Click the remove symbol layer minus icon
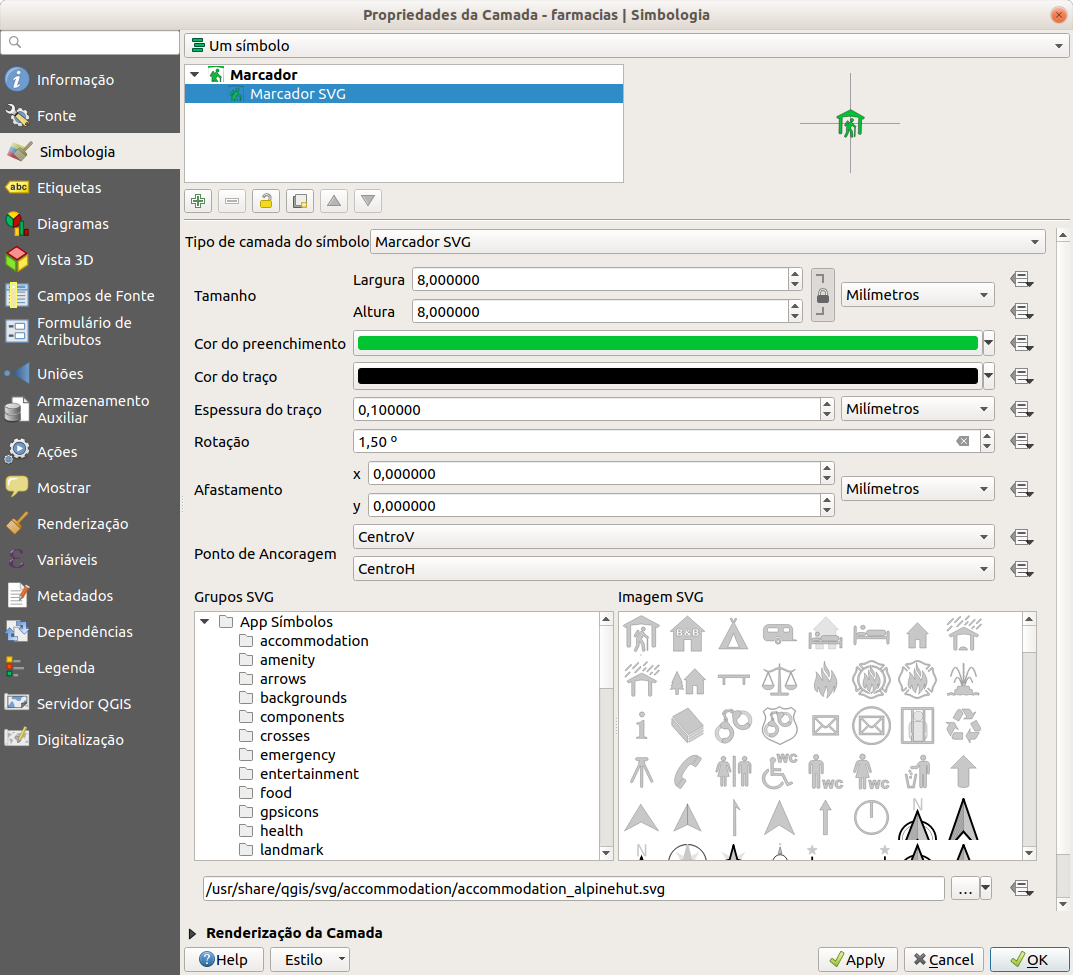 pos(232,201)
